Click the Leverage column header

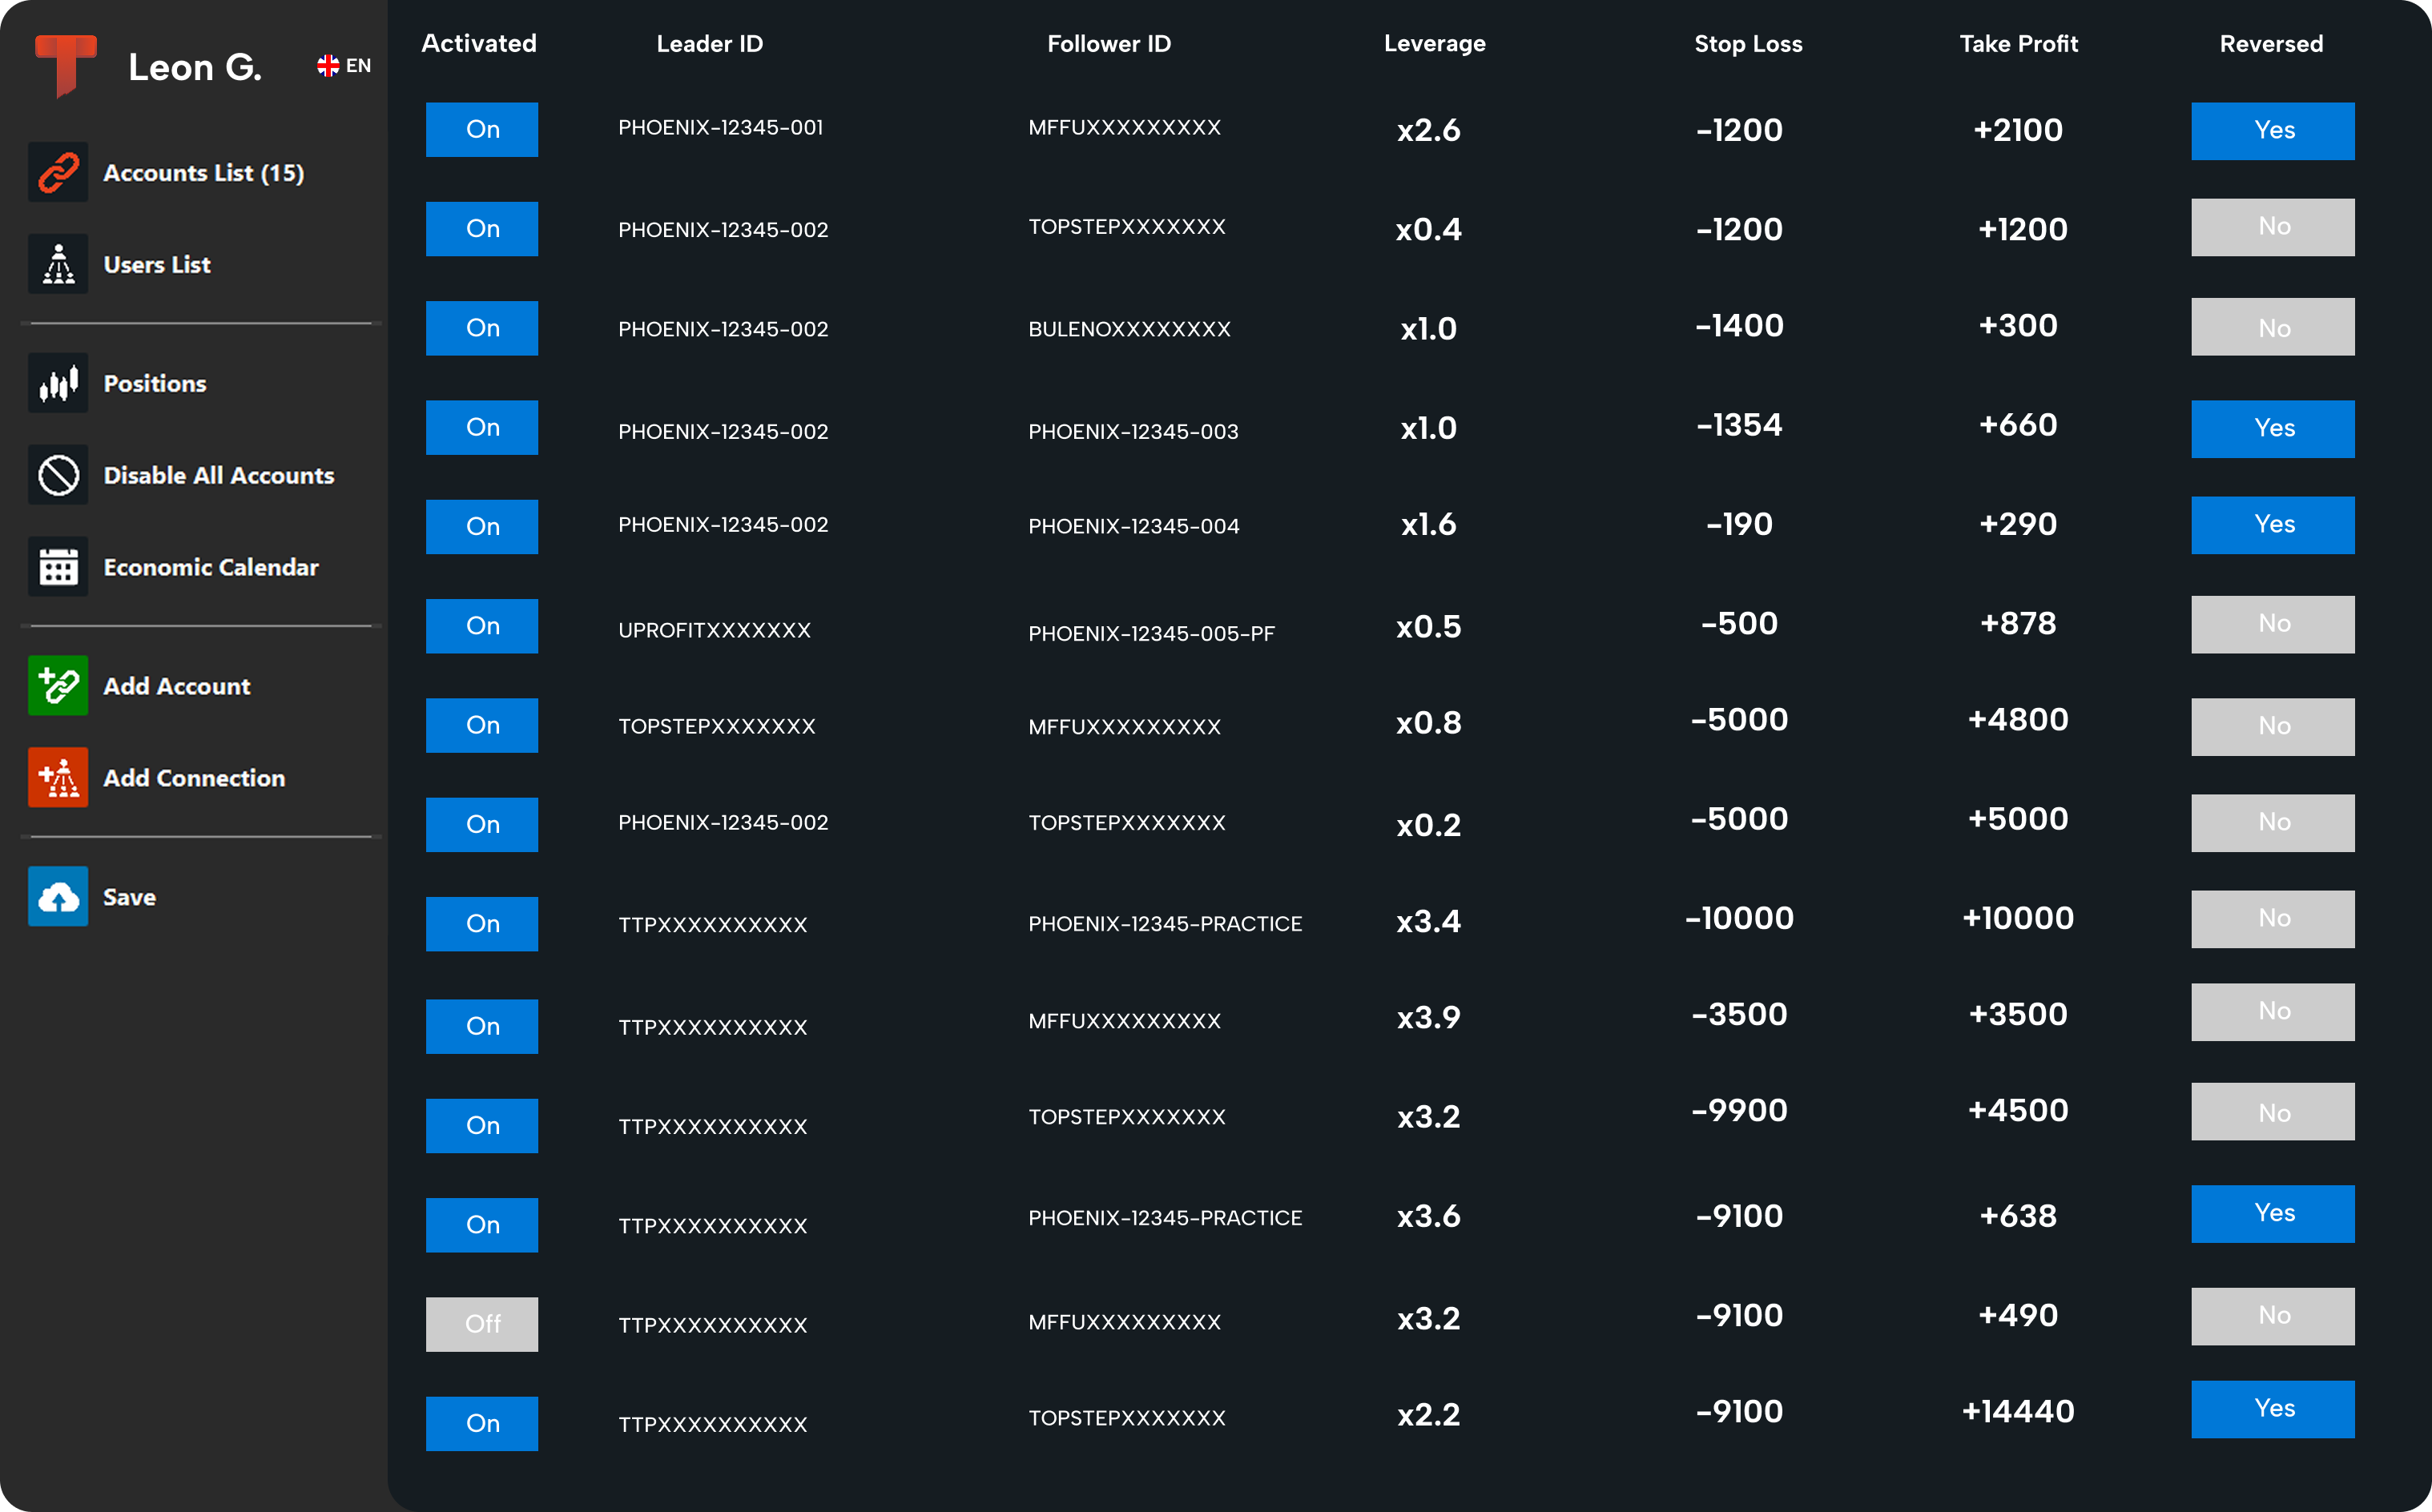tap(1434, 44)
